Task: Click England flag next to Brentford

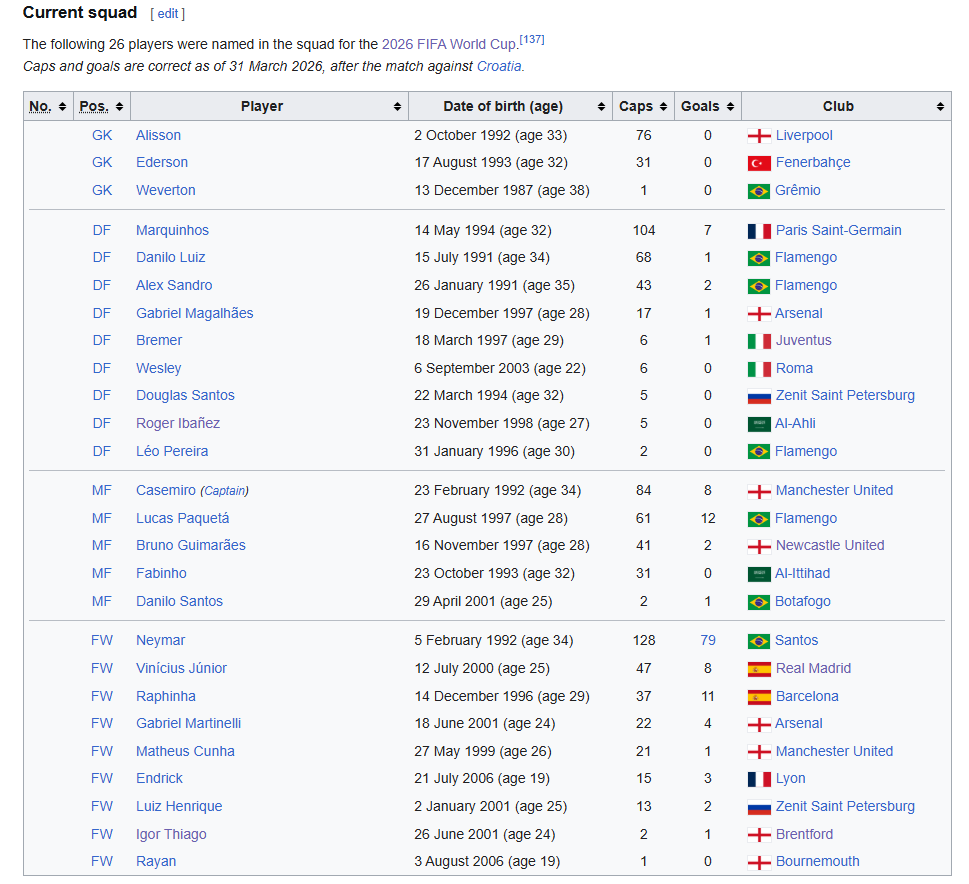Action: [x=759, y=835]
